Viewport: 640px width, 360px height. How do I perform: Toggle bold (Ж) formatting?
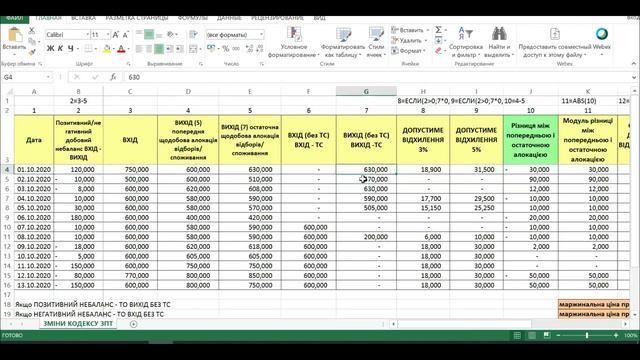(50, 49)
